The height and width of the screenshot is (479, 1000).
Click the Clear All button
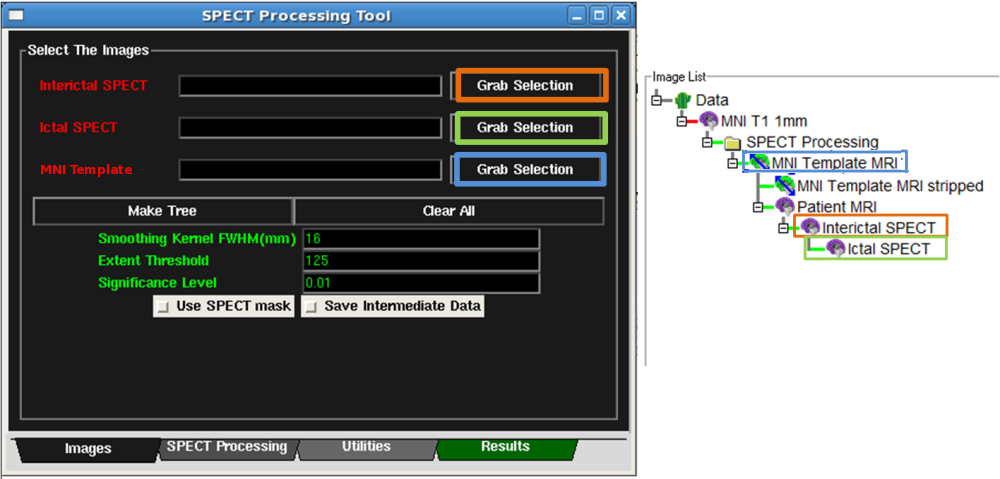(x=449, y=211)
